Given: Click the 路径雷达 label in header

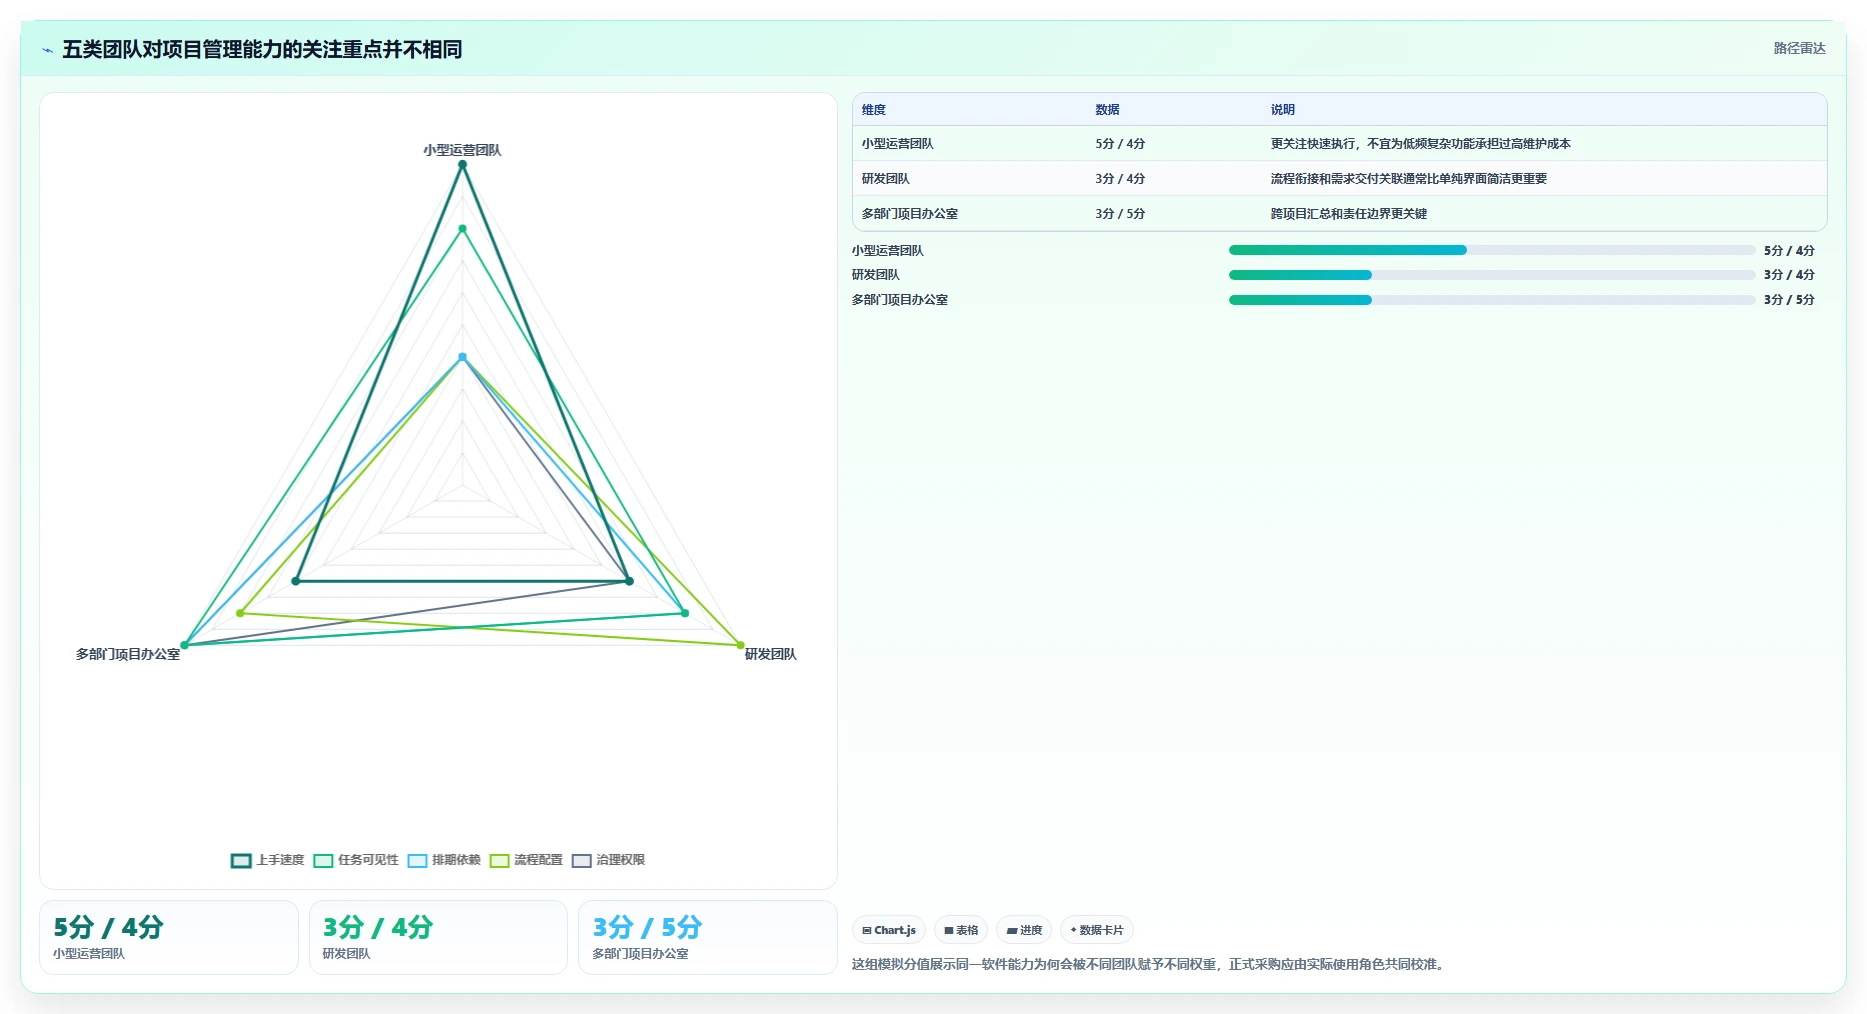Looking at the screenshot, I should pos(1799,48).
